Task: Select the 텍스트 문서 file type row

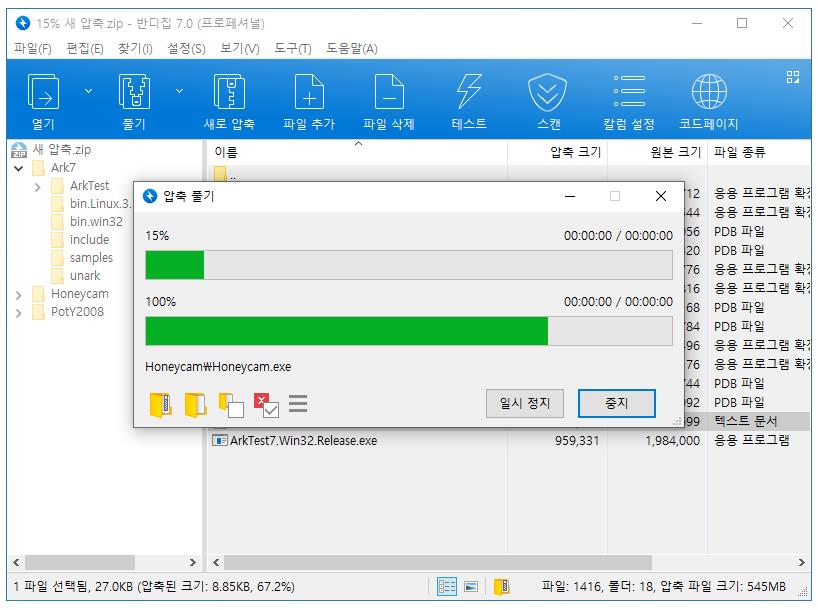Action: [746, 421]
